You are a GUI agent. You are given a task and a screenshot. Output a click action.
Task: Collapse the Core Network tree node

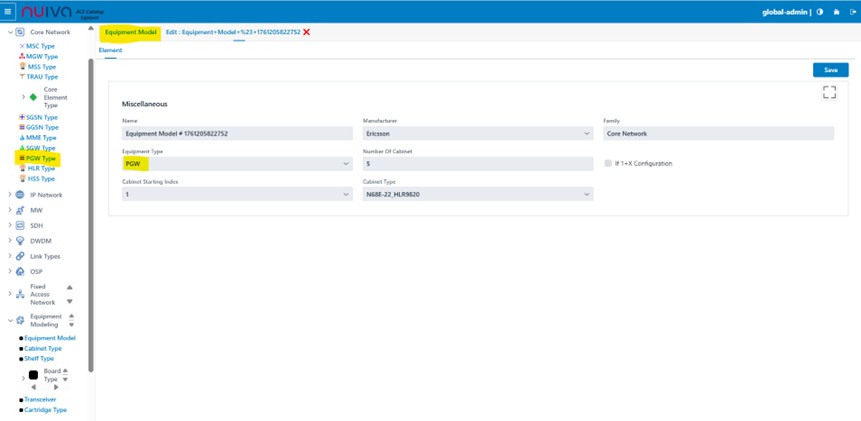tap(9, 32)
